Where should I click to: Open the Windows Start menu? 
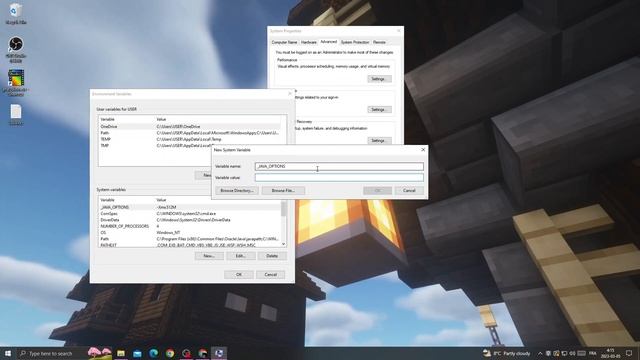(x=7, y=353)
